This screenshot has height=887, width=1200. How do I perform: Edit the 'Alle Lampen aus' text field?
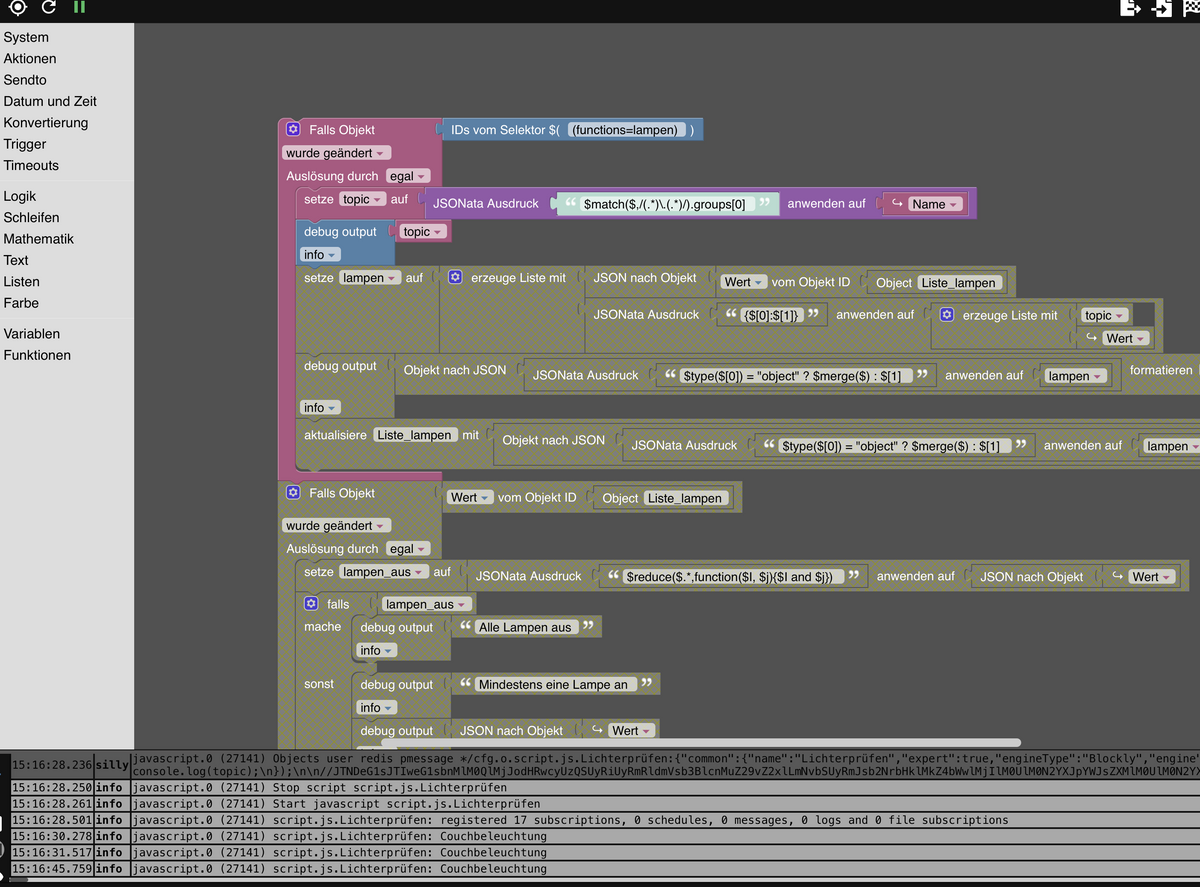coord(524,627)
